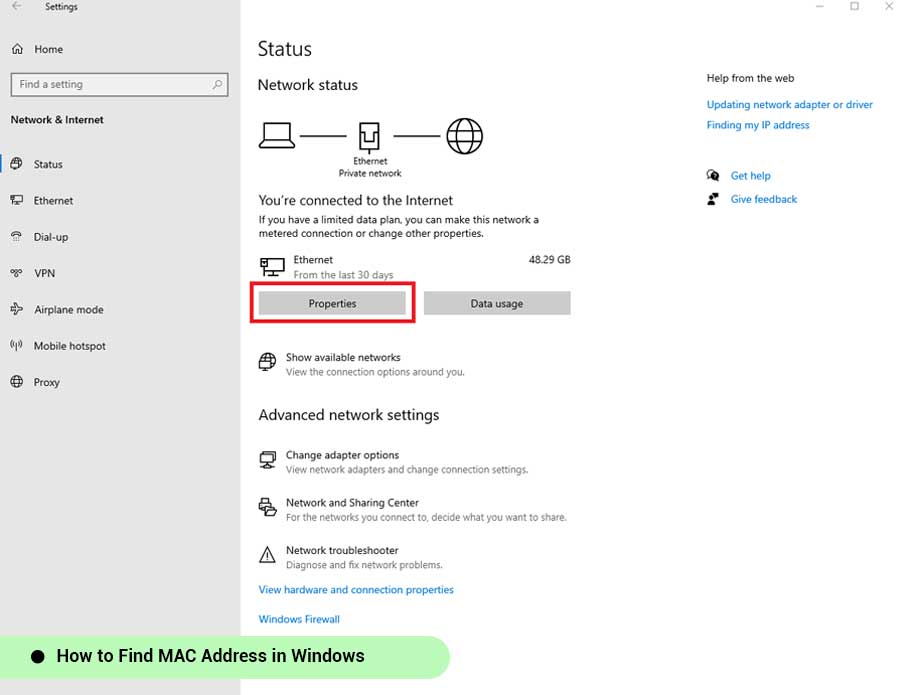Select Proxy in the sidebar
This screenshot has height=695, width=900.
click(x=46, y=382)
